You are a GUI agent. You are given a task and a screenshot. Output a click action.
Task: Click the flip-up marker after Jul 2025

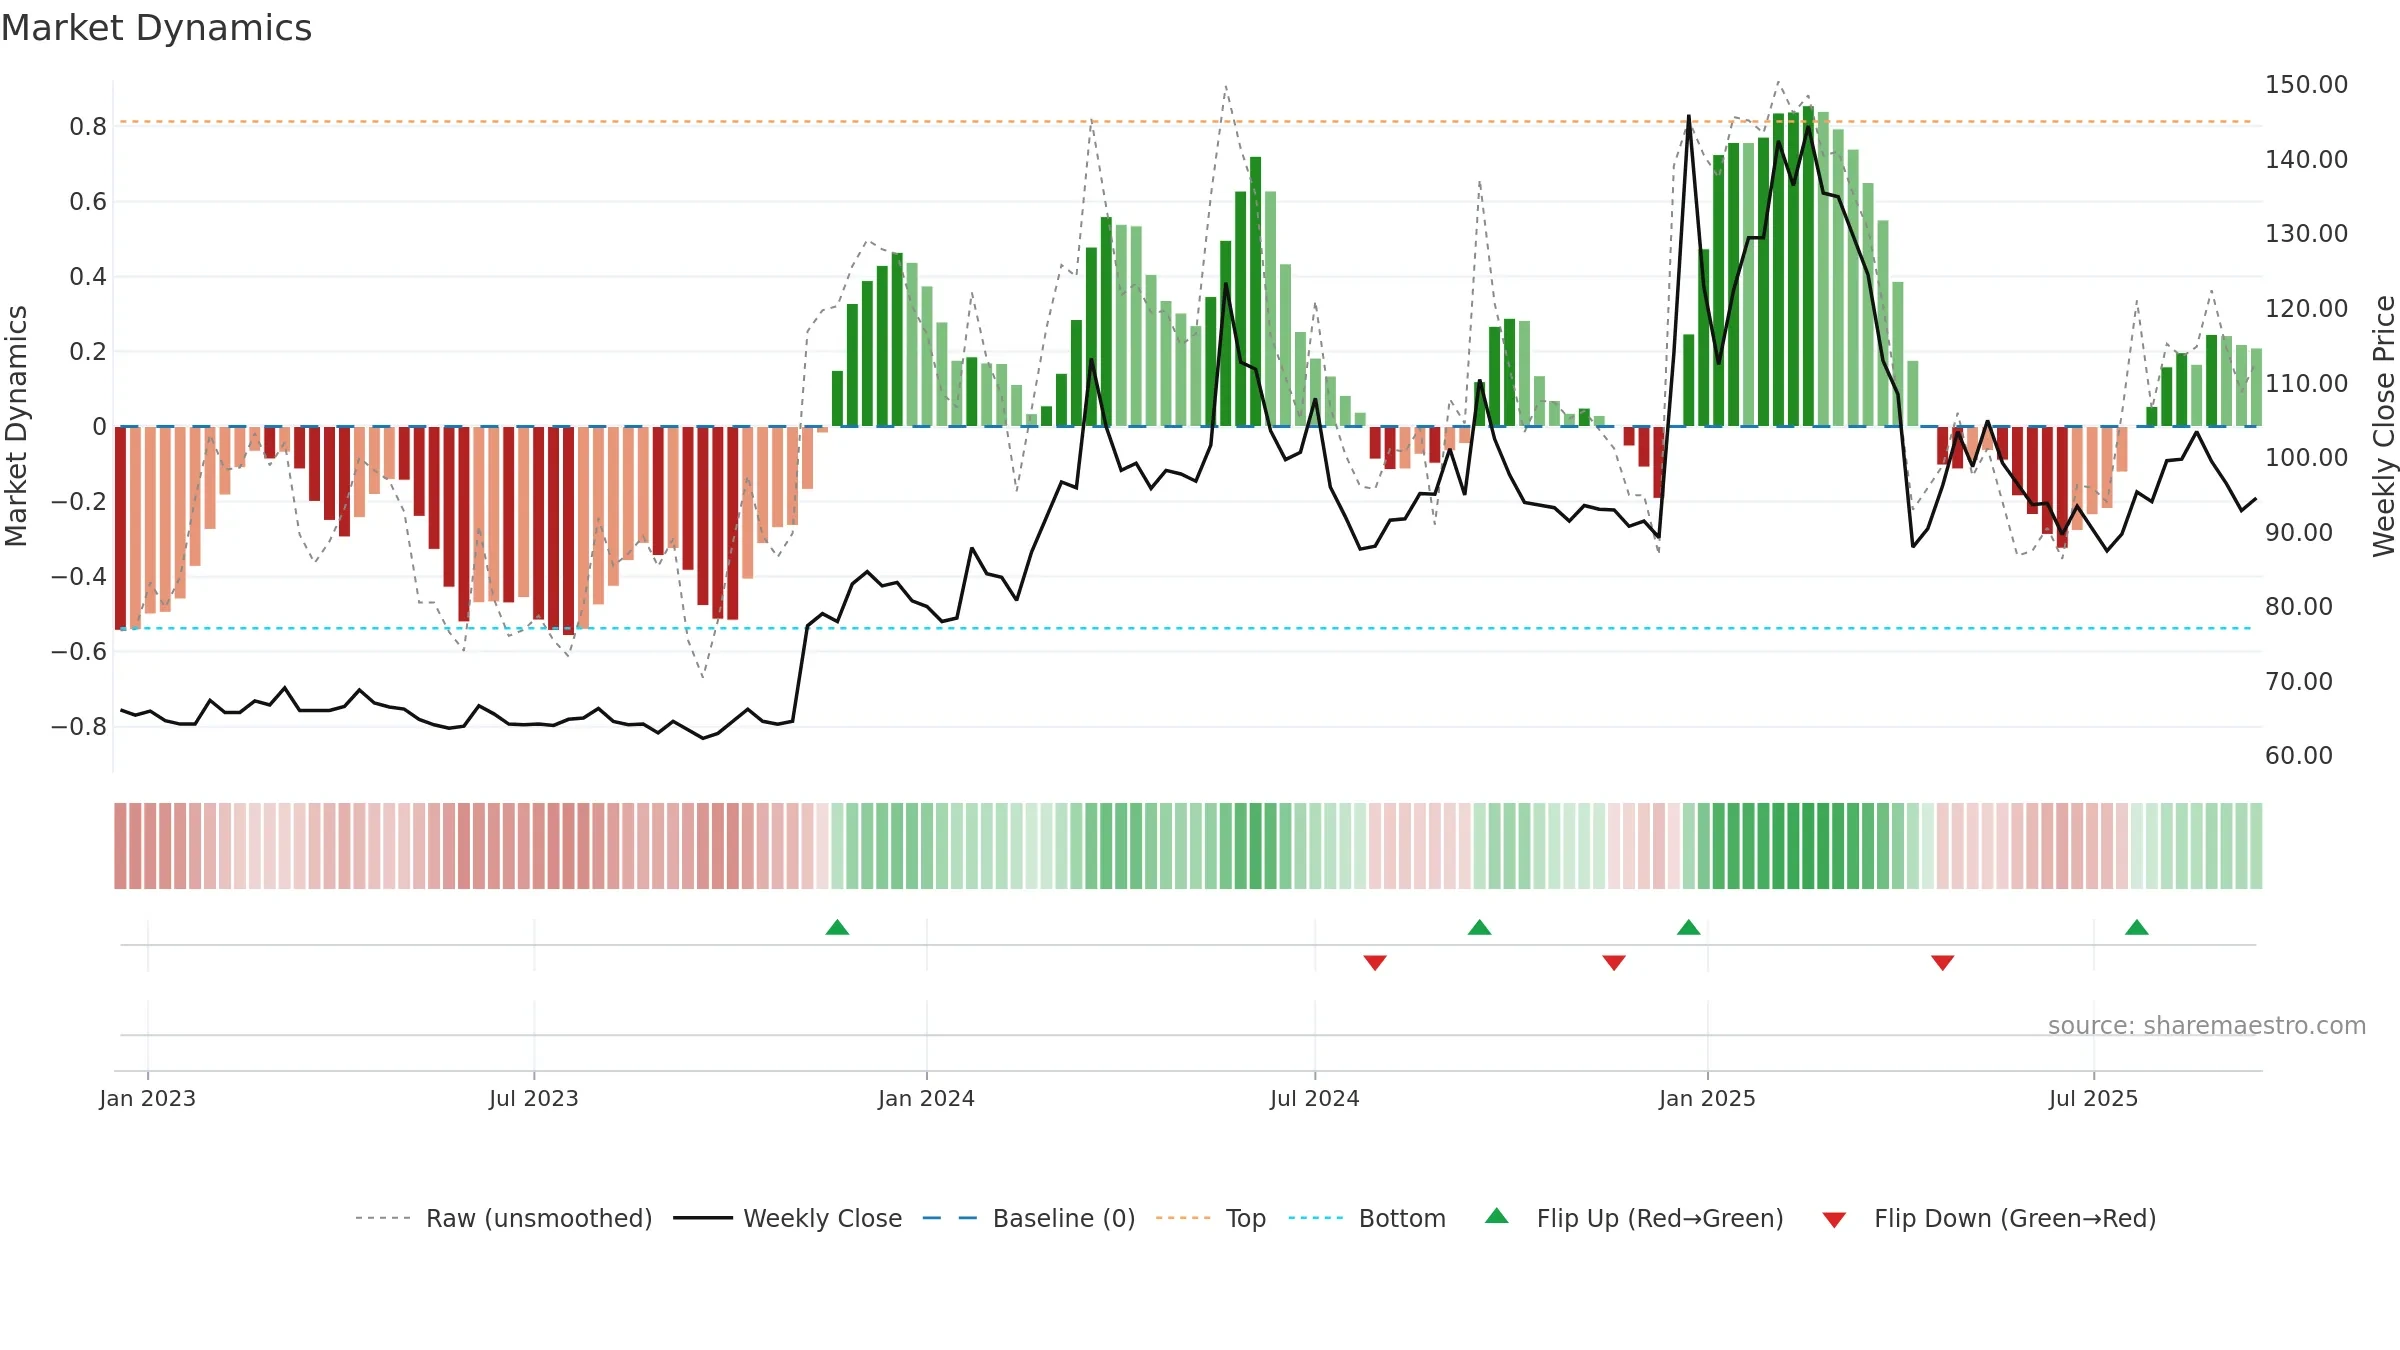click(x=2137, y=927)
